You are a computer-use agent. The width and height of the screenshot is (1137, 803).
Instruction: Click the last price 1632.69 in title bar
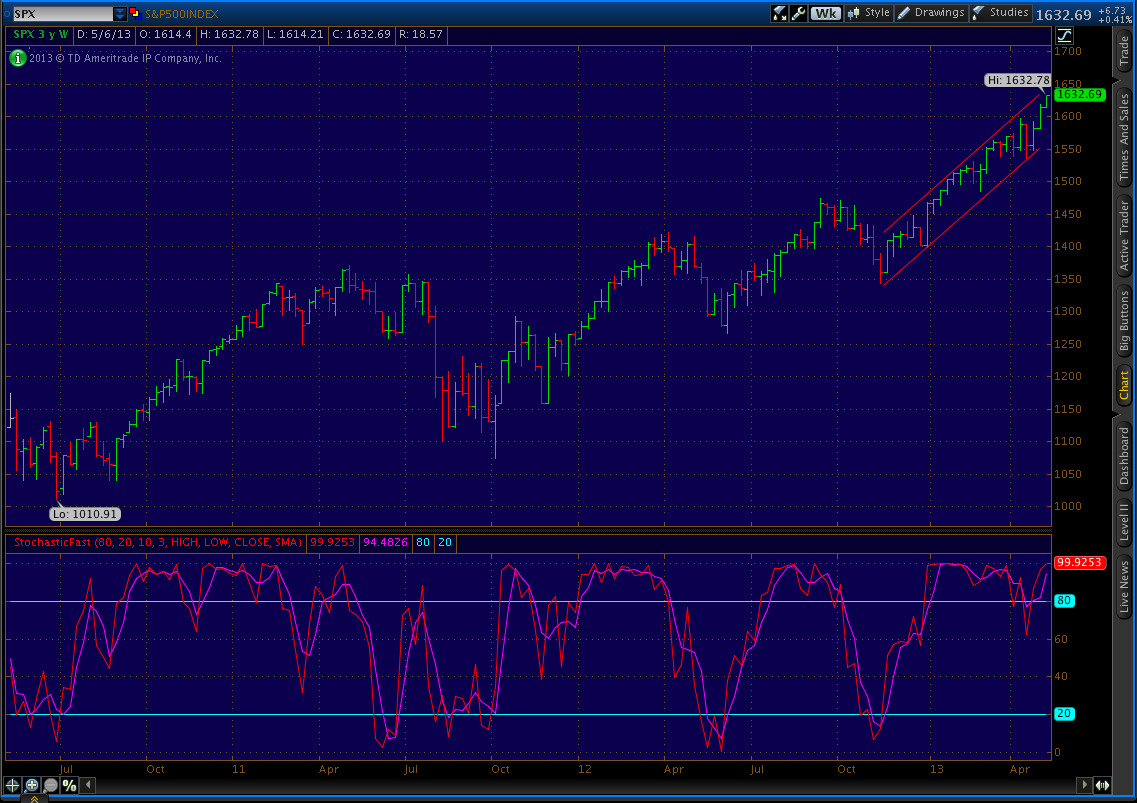[1064, 15]
